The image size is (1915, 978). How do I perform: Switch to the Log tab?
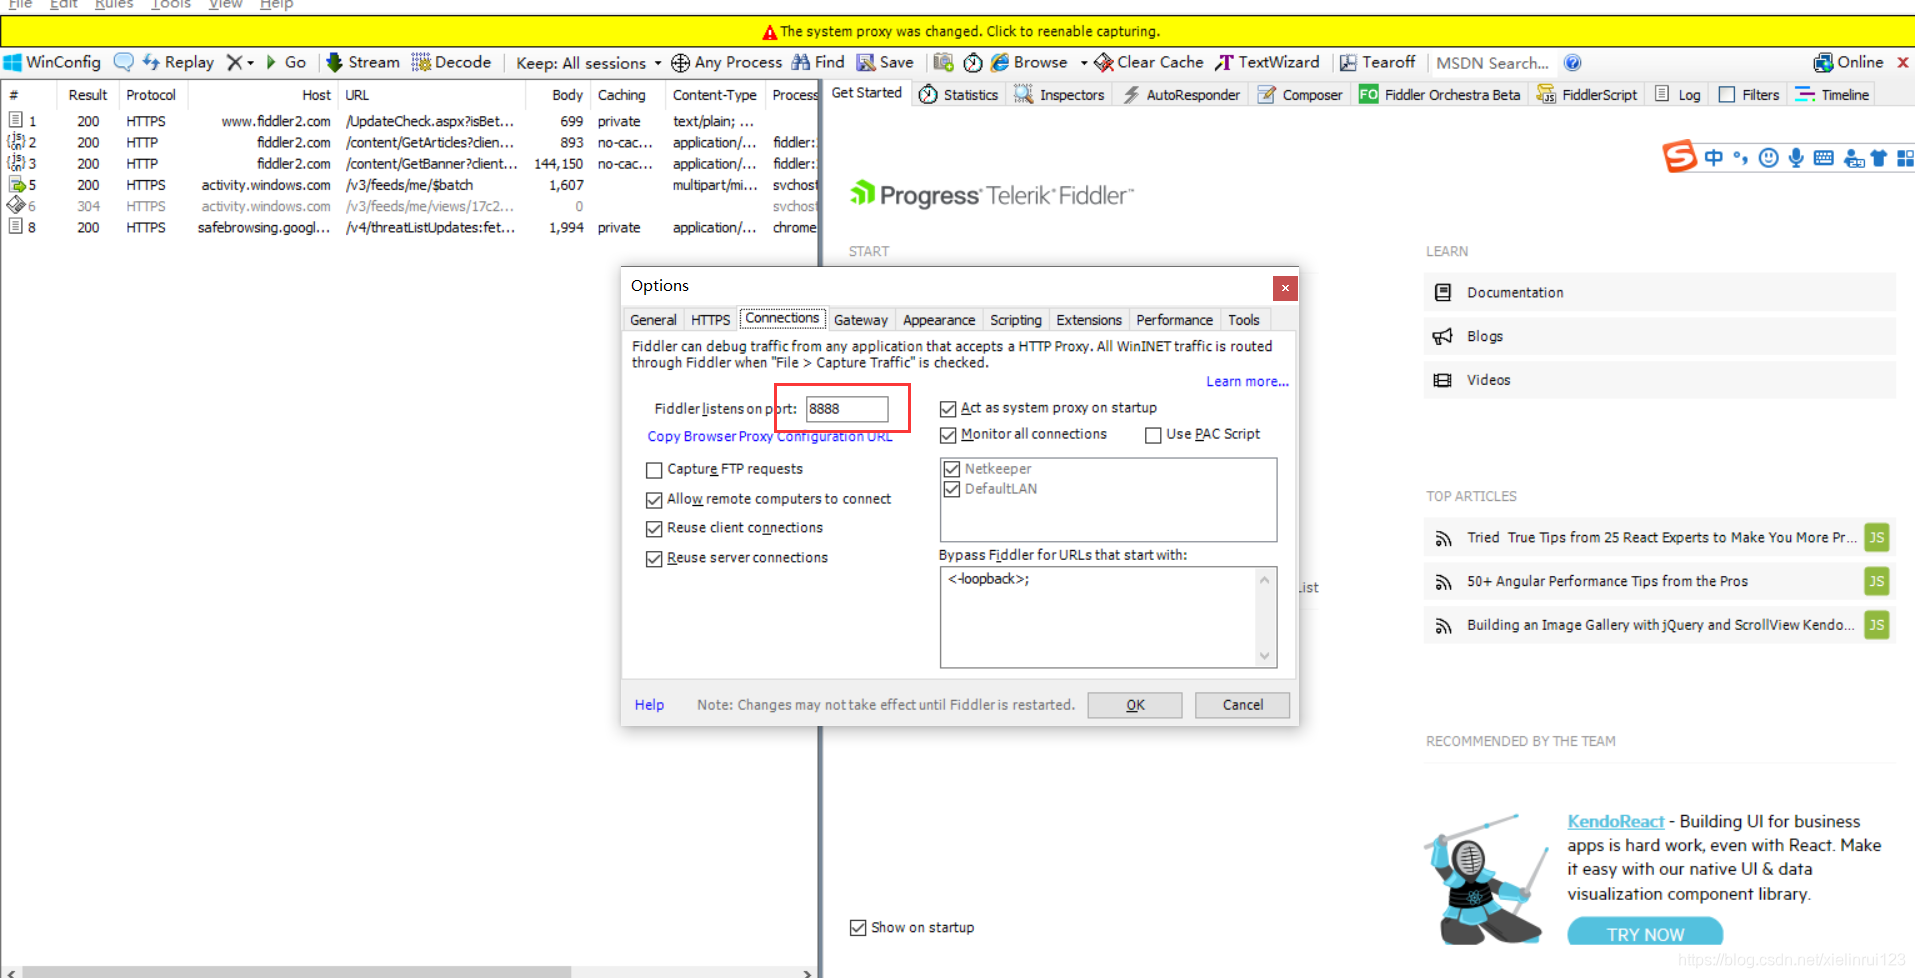point(1678,95)
